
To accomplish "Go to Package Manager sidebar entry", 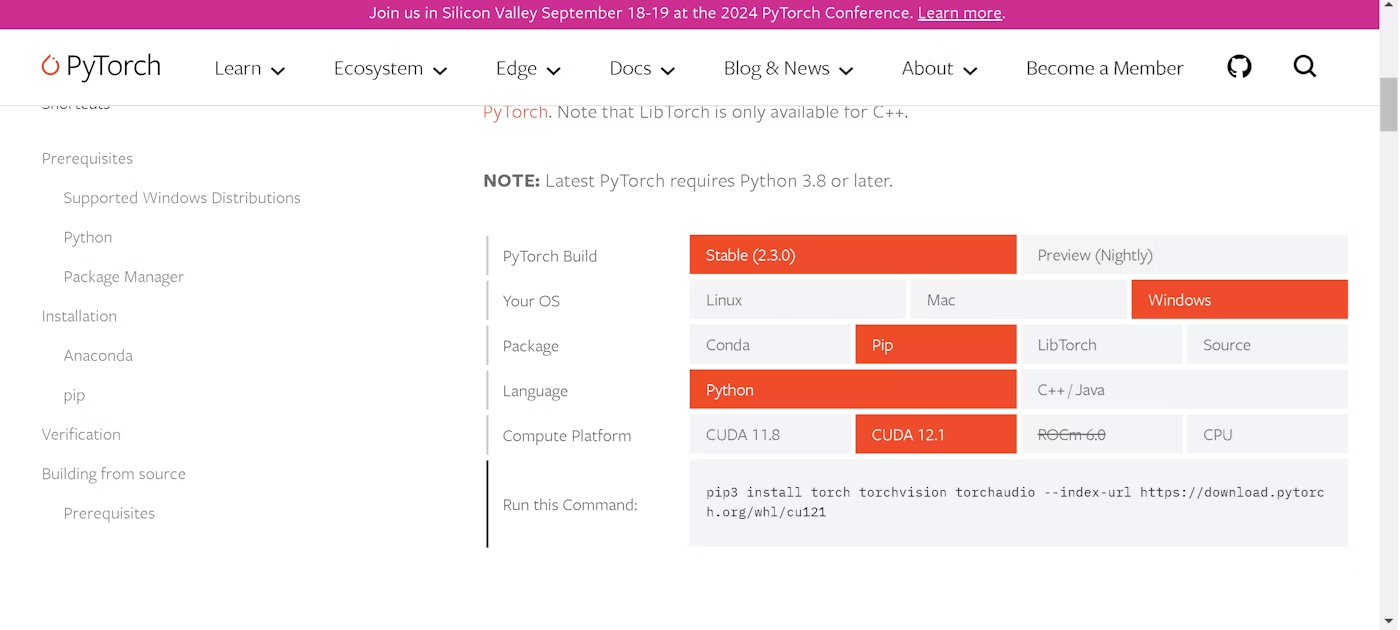I will pyautogui.click(x=124, y=277).
